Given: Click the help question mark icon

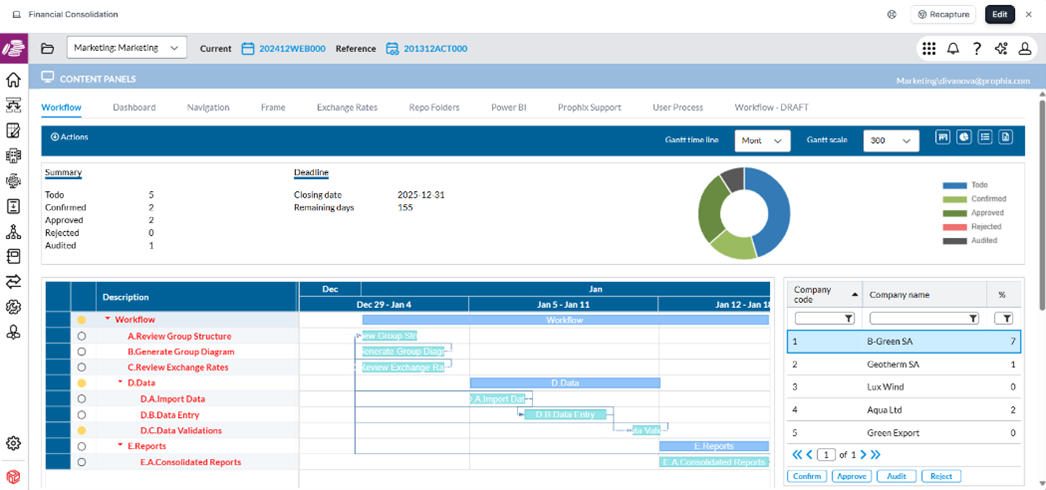Looking at the screenshot, I should click(x=977, y=49).
